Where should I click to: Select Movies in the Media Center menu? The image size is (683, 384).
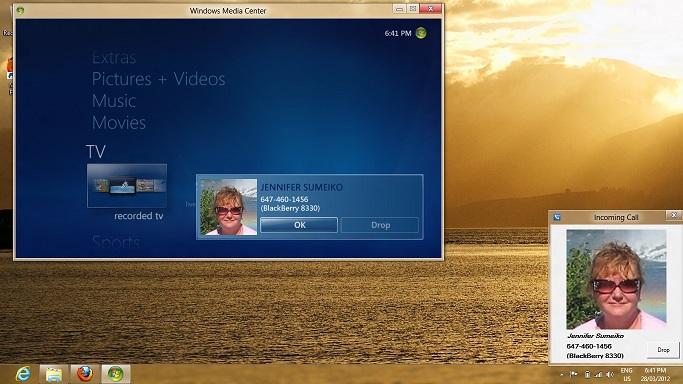click(x=119, y=122)
